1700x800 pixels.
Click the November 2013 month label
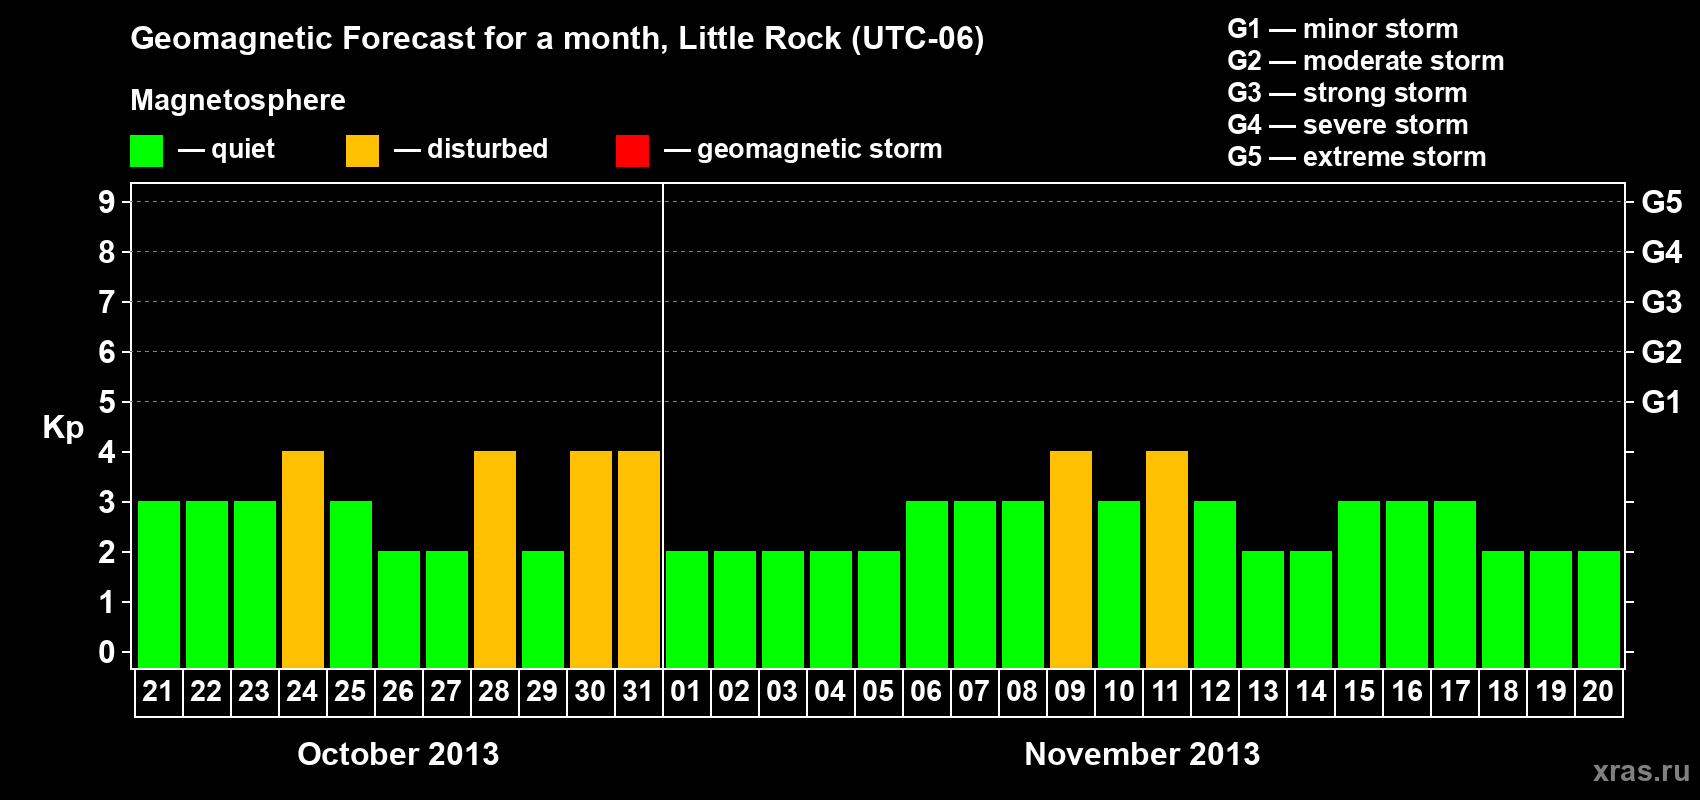coord(1142,754)
